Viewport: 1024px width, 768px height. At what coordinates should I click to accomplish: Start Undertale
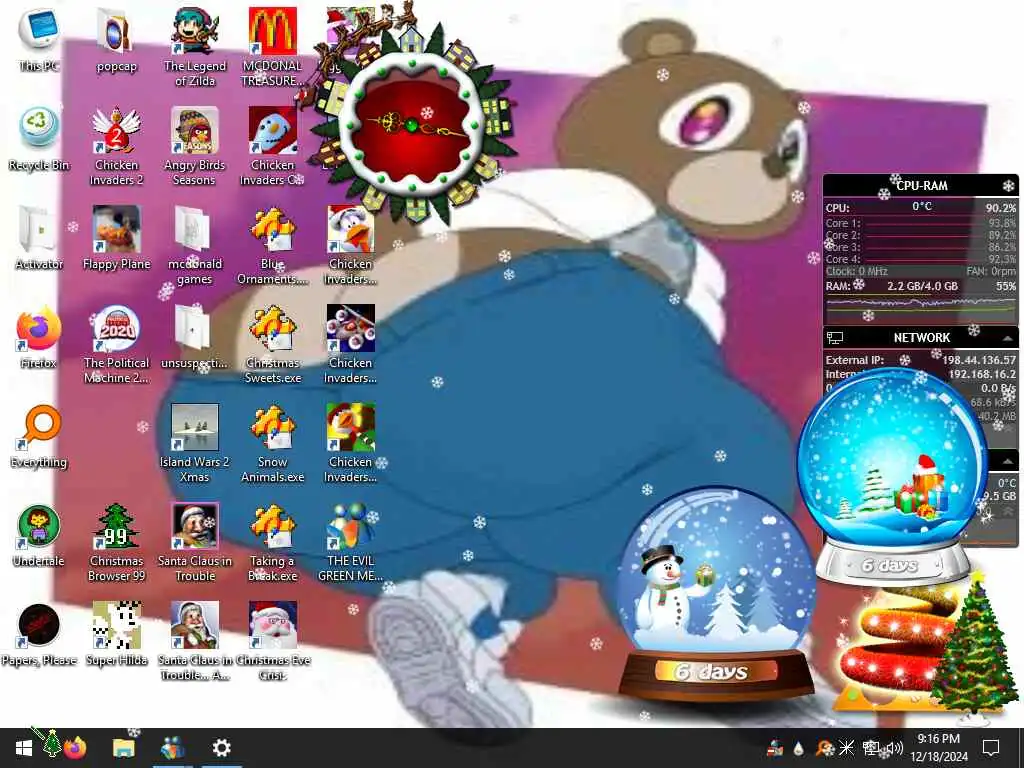(x=39, y=536)
